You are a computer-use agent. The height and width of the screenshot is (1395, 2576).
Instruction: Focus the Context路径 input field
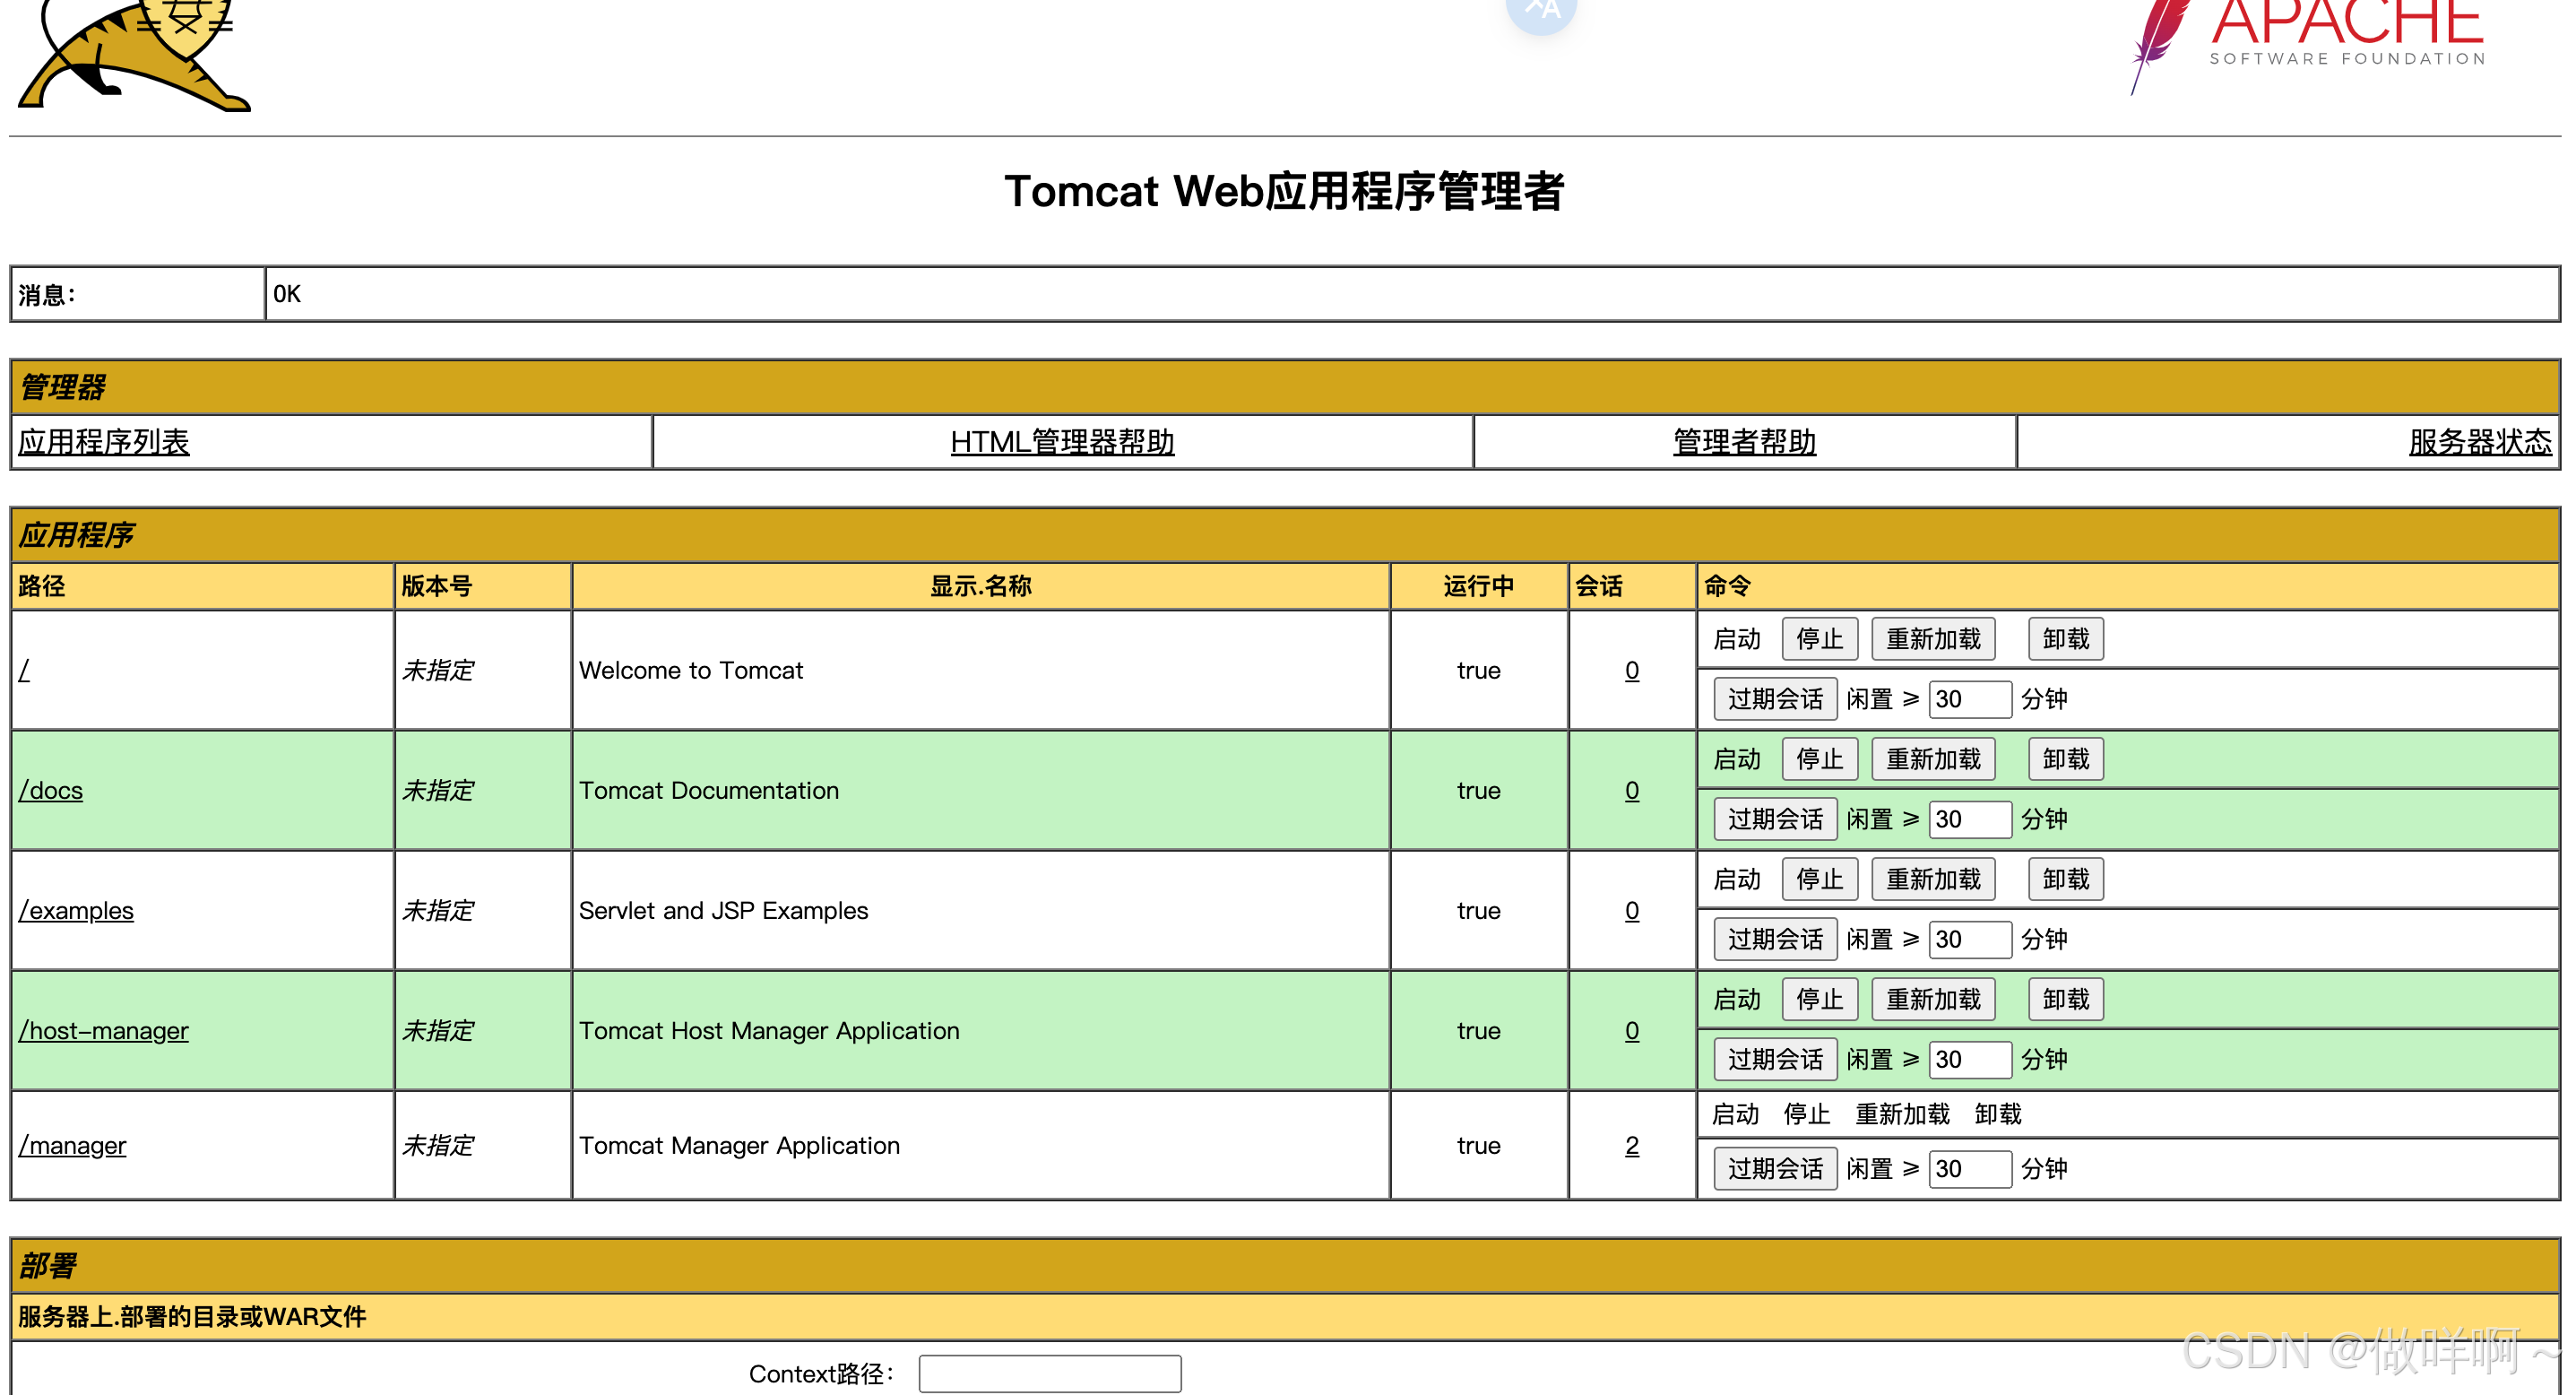click(1050, 1374)
